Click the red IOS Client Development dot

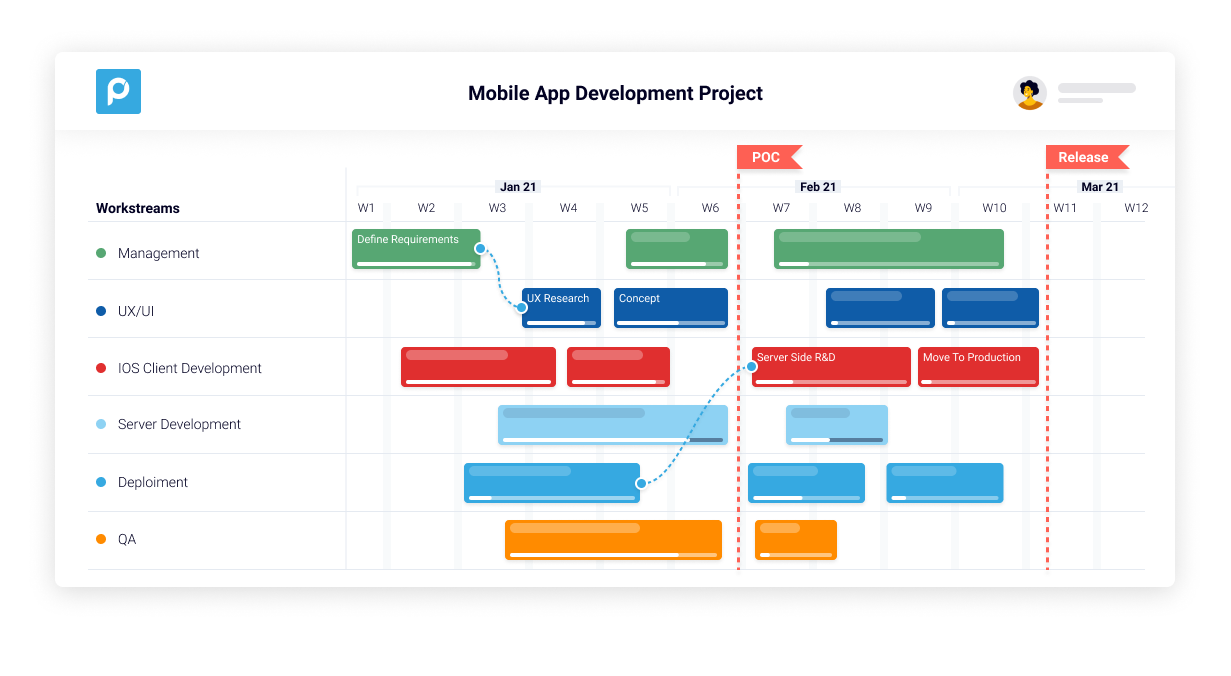pos(101,368)
